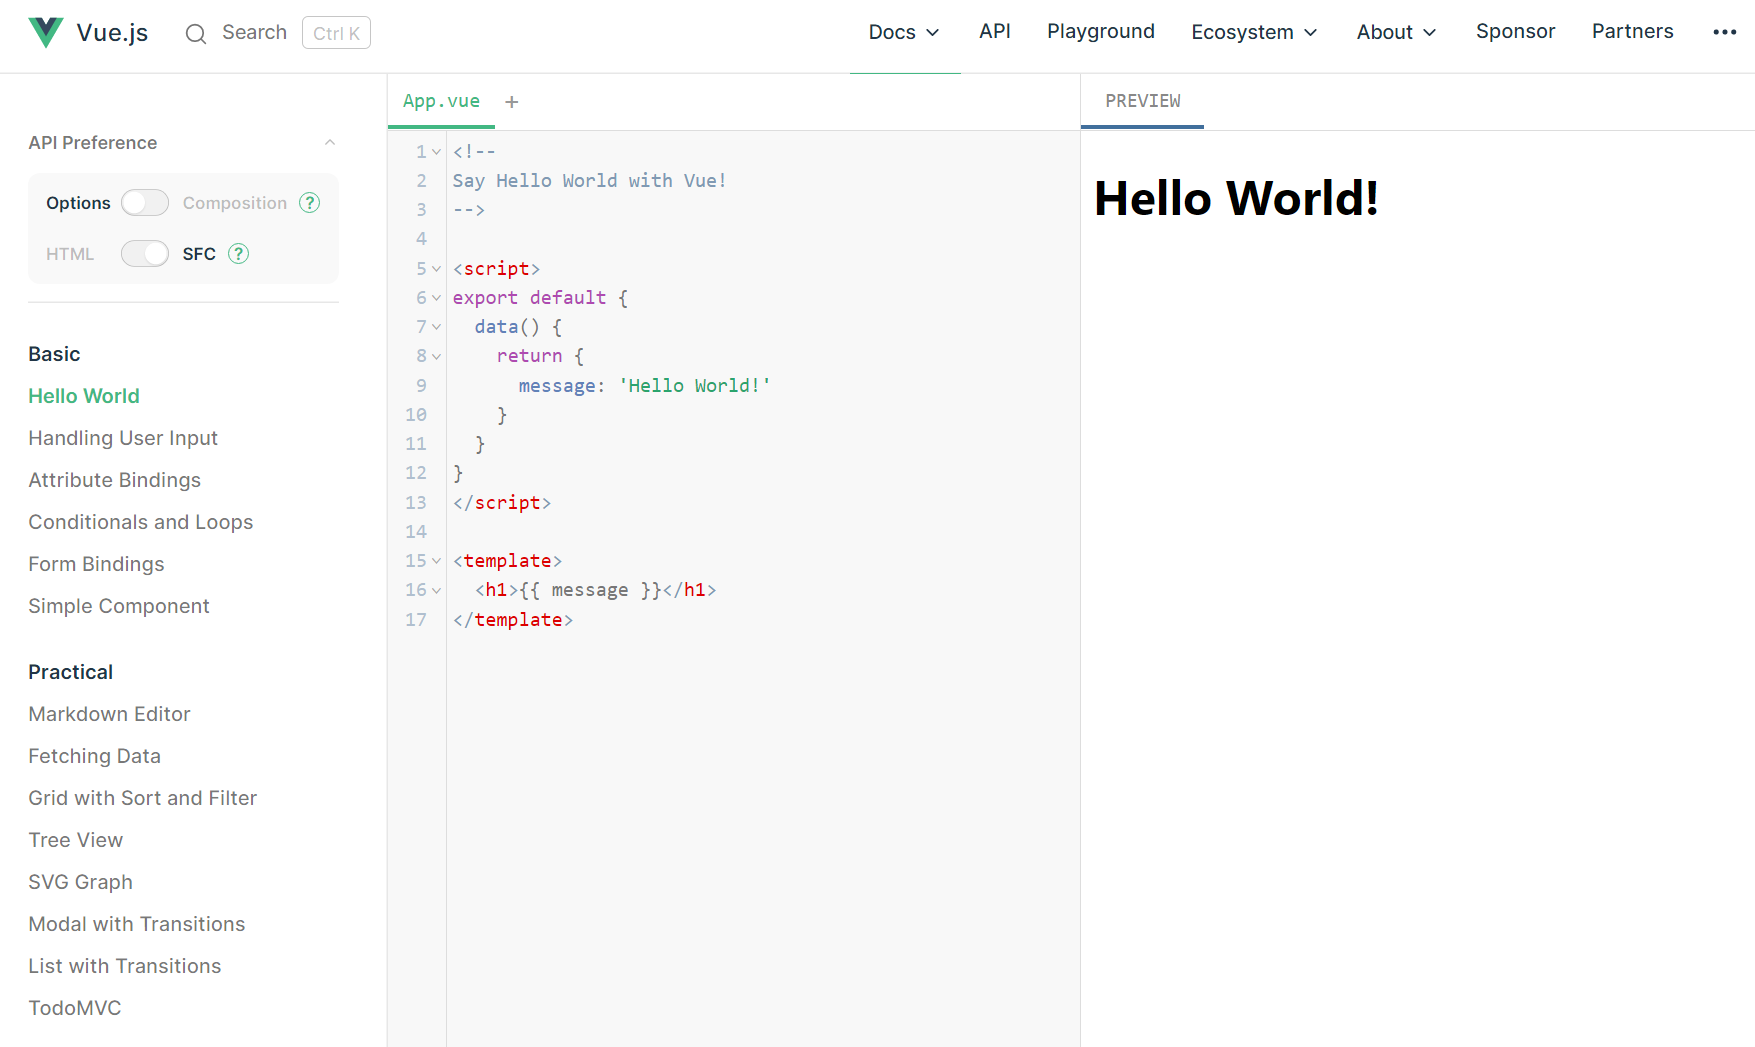Click help icon next to Composition
This screenshot has width=1755, height=1047.
[x=310, y=203]
